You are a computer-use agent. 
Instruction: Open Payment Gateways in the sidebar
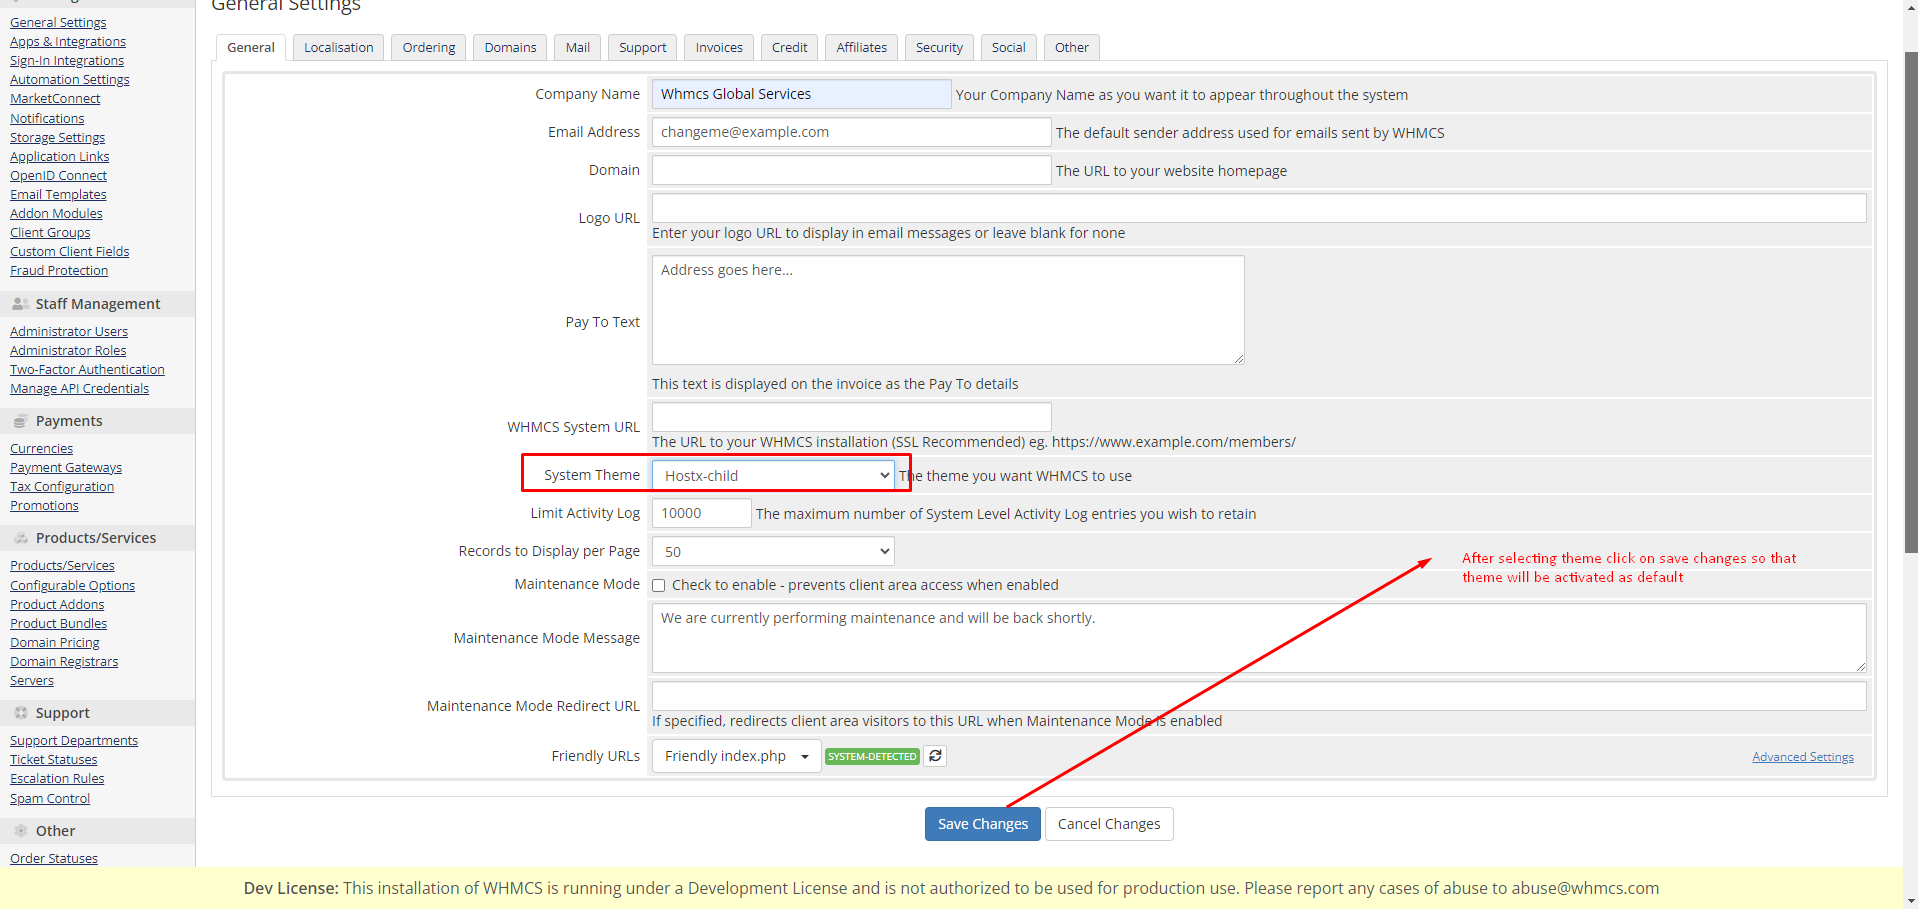click(x=66, y=468)
